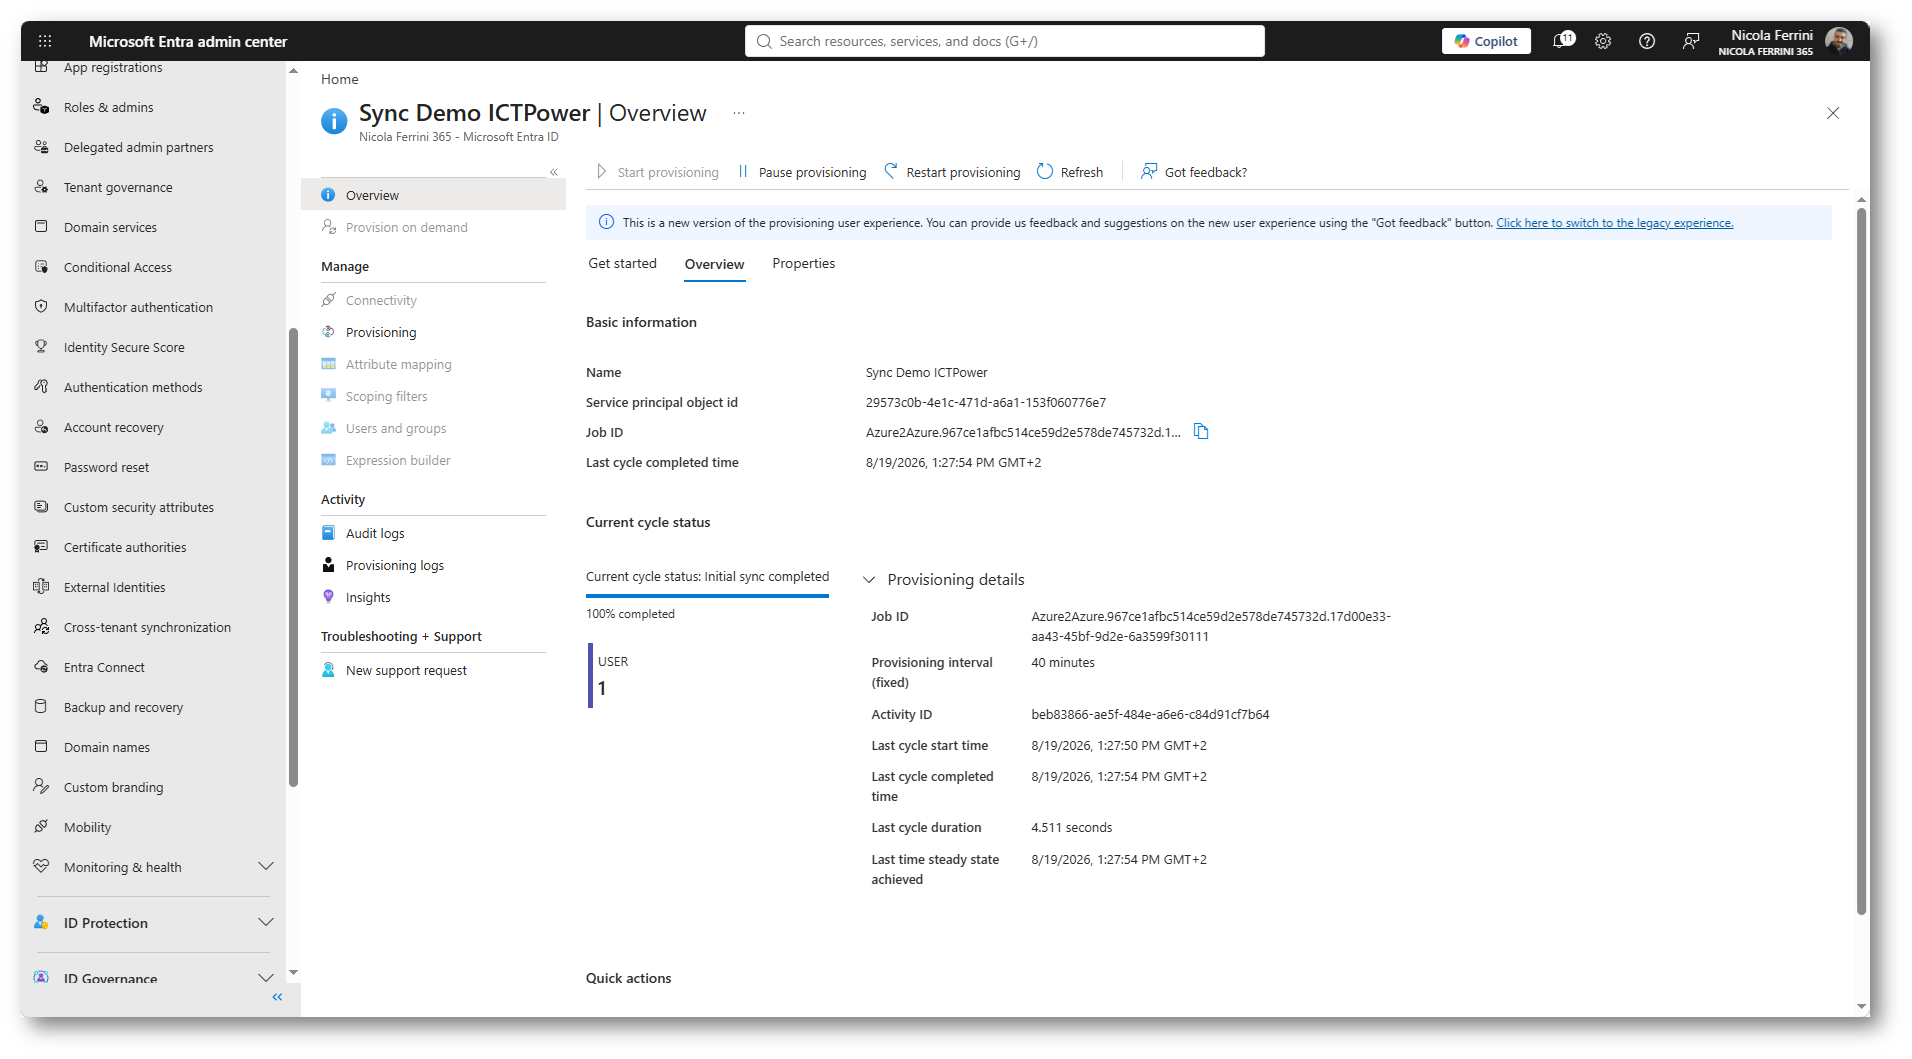This screenshot has width=1912, height=1059.
Task: Copy the Job ID to clipboard
Action: tap(1201, 432)
